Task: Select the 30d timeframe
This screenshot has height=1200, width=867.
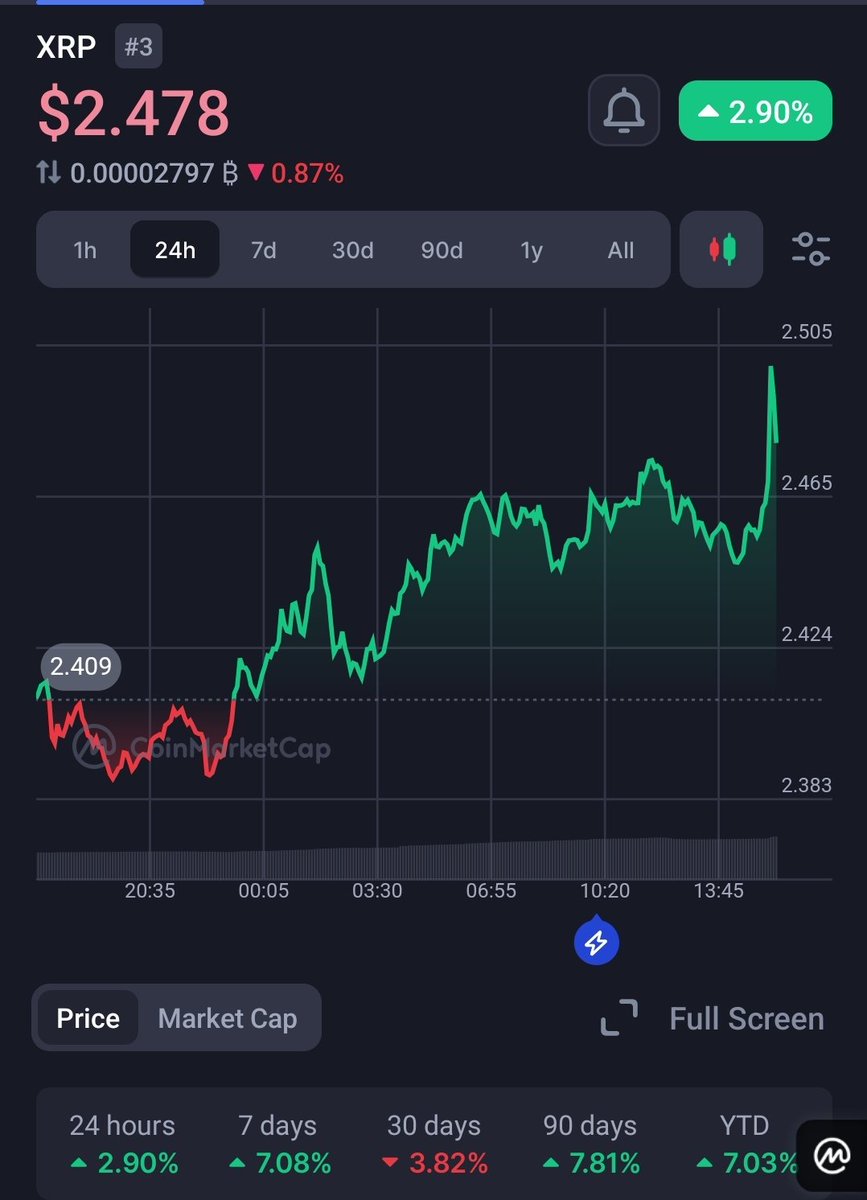Action: tap(352, 250)
